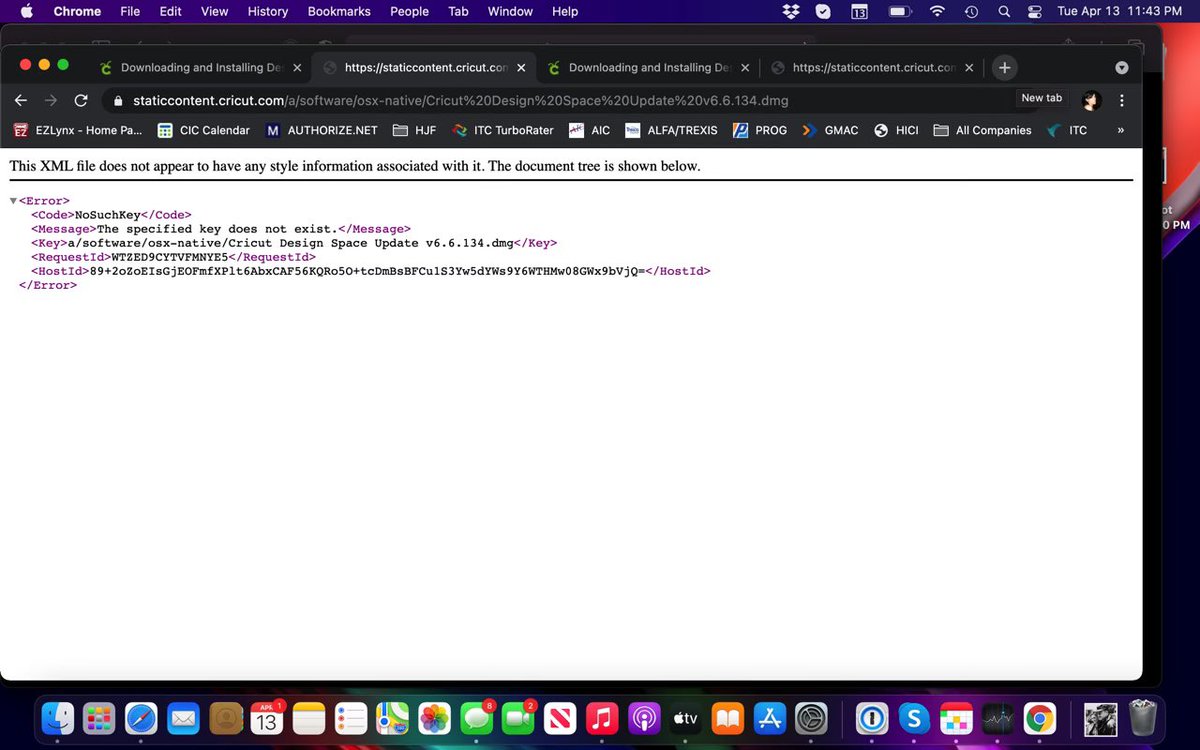Open Apple News from Dock
This screenshot has height=750, width=1200.
(560, 718)
